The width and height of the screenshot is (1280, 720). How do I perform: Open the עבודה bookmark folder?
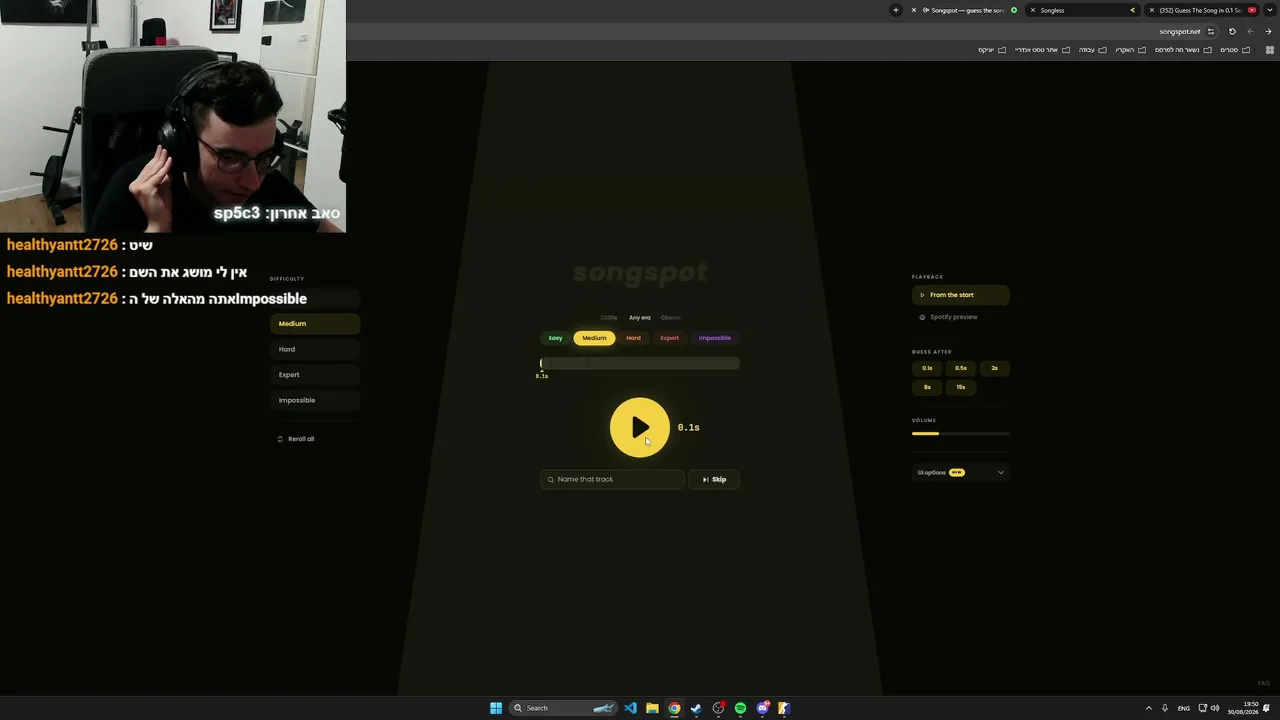[1092, 50]
